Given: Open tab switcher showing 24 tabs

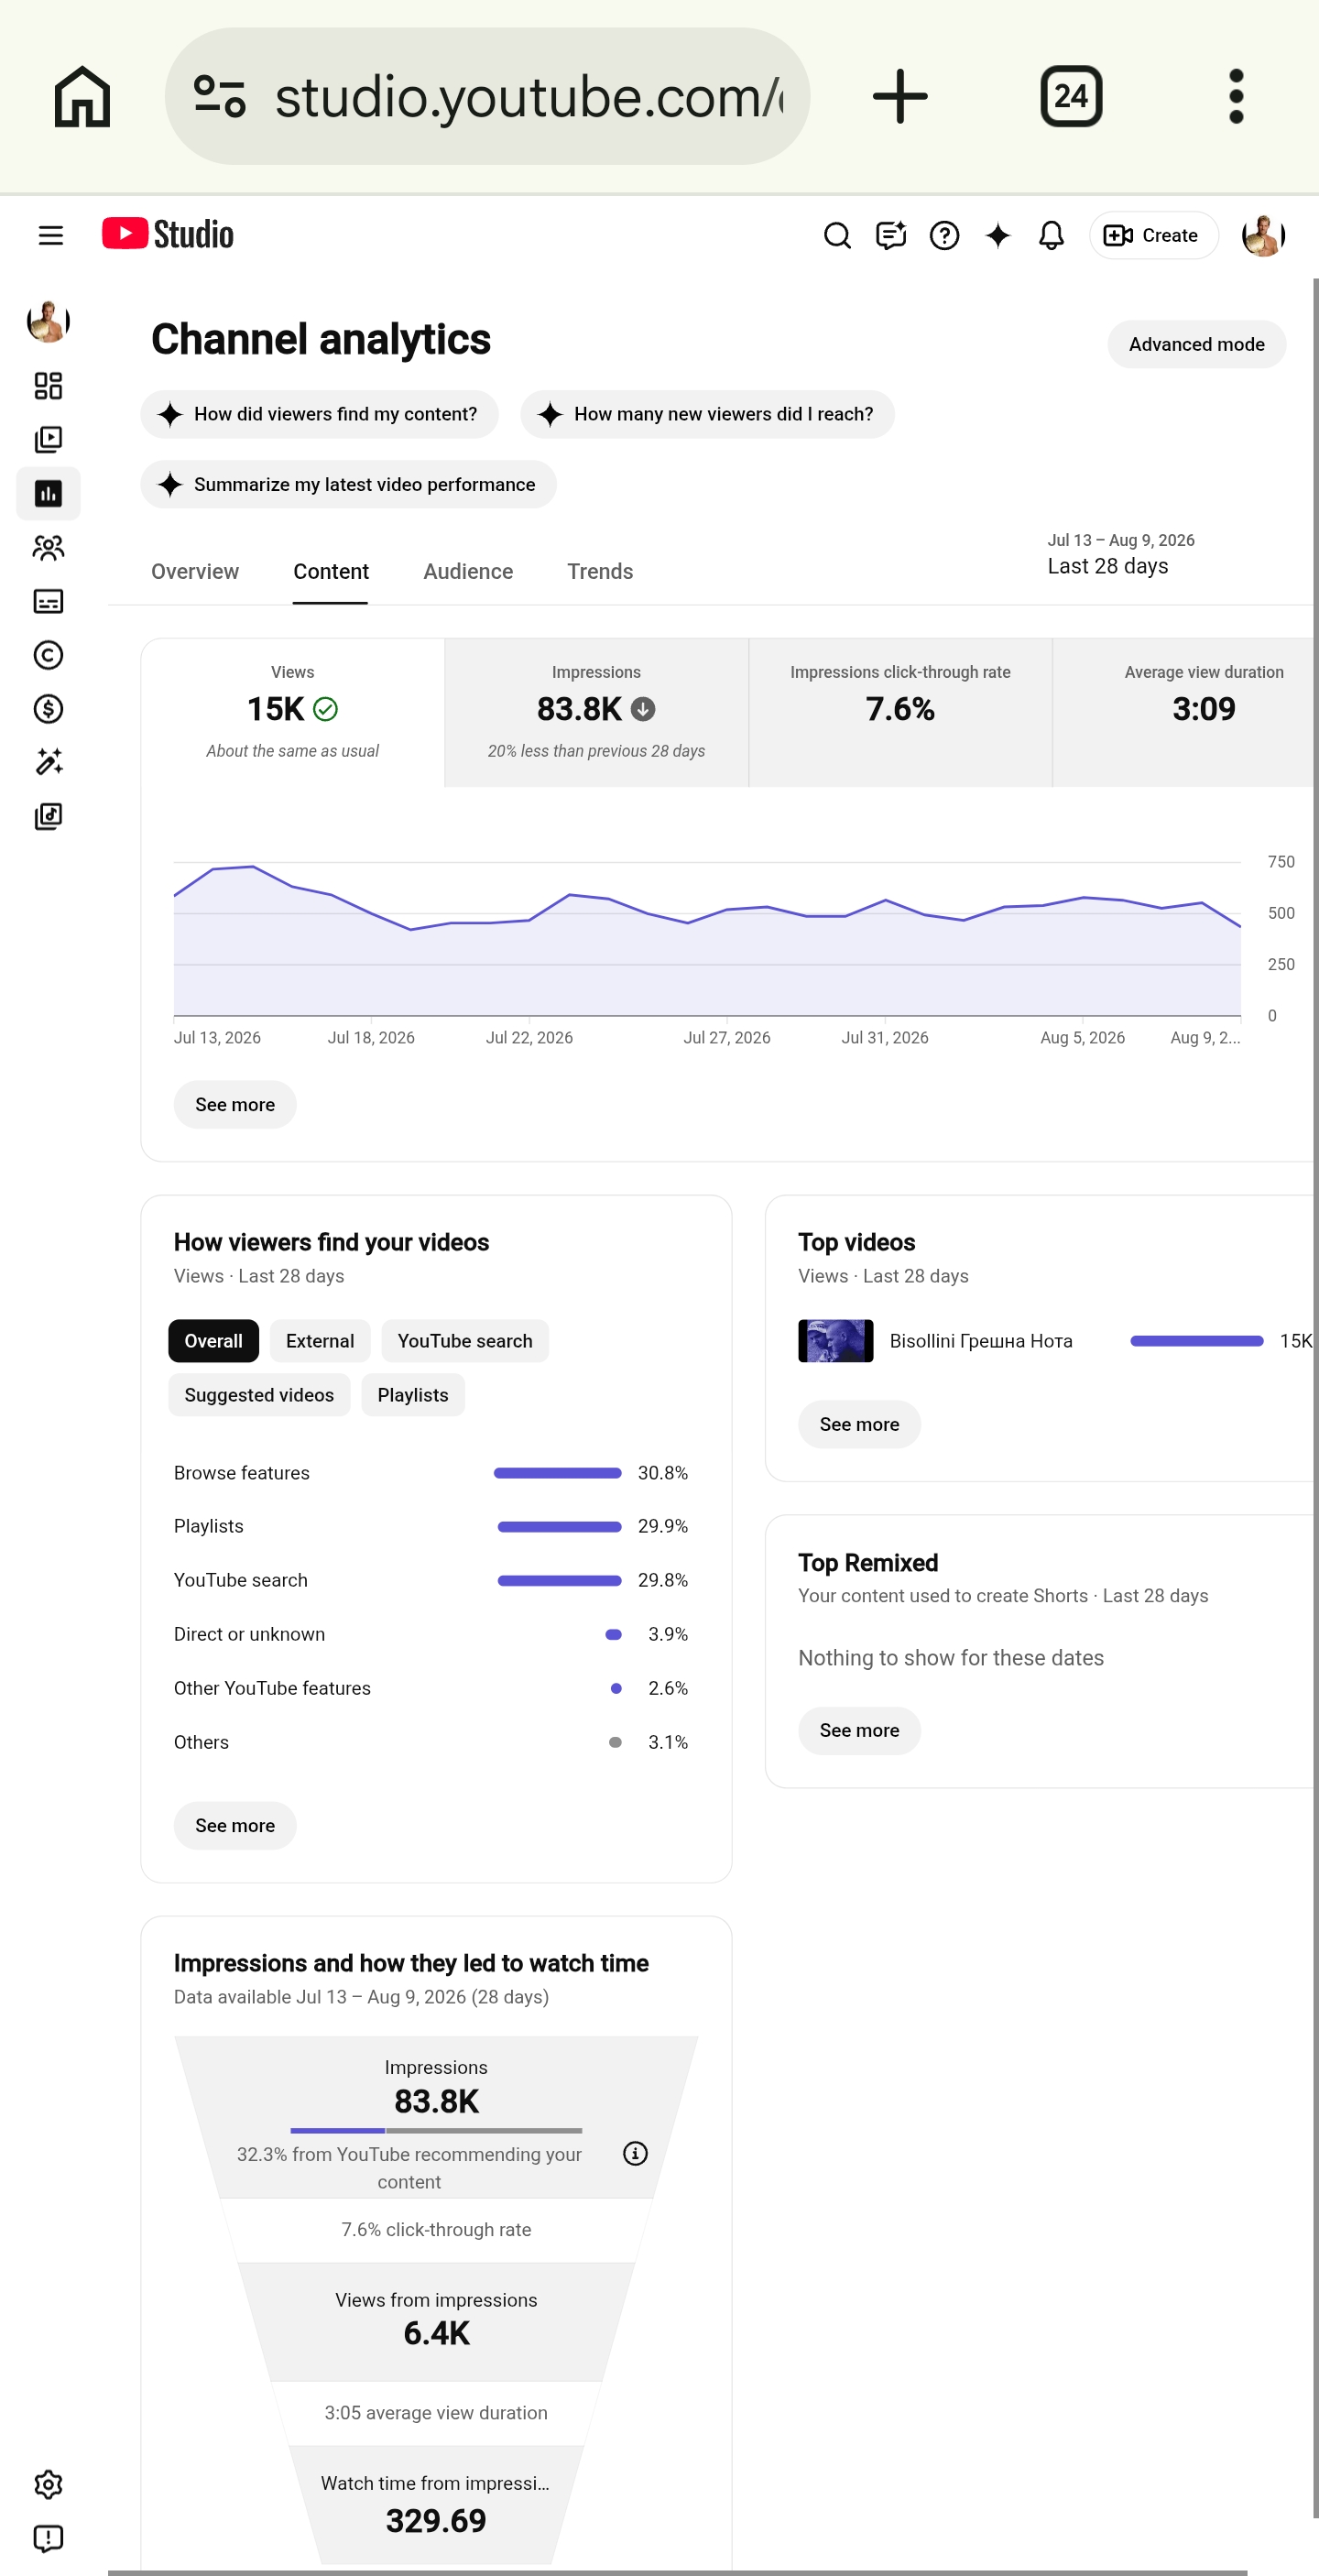Looking at the screenshot, I should click(x=1071, y=96).
